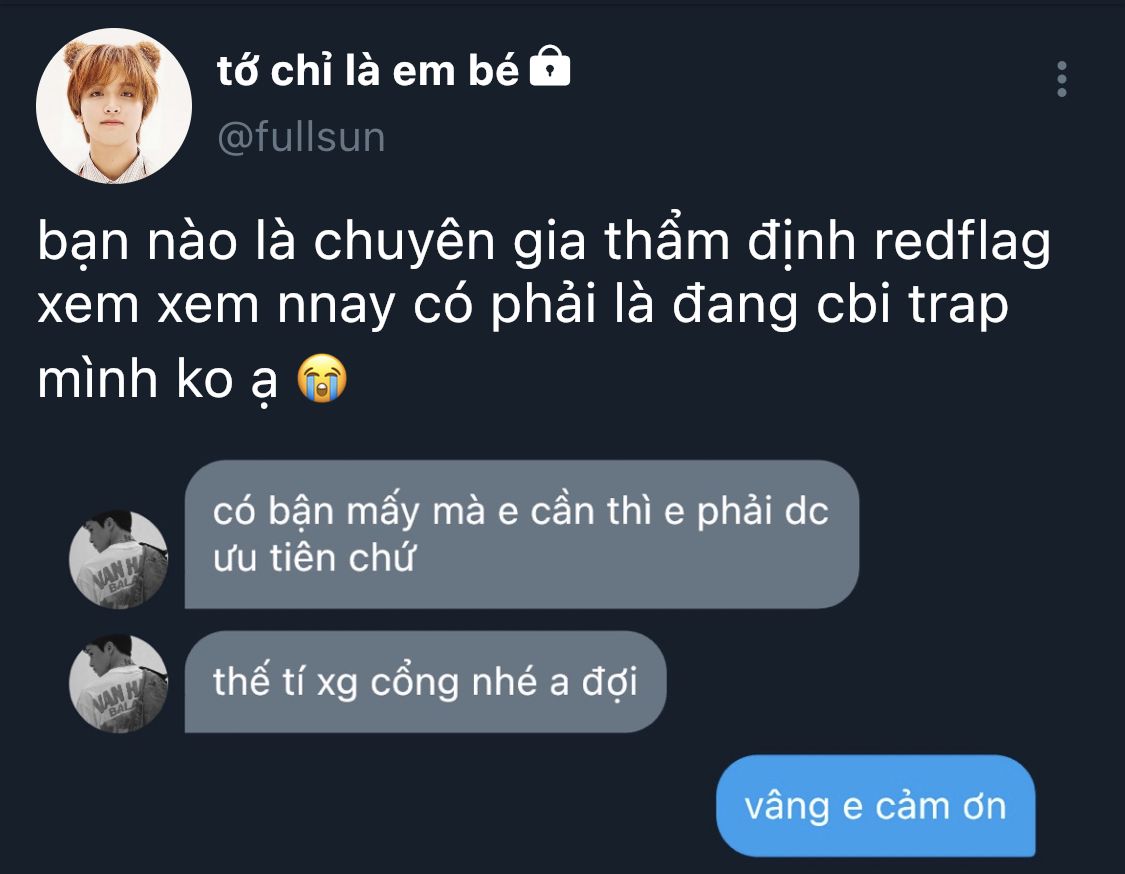Click the opening words 'bạn nào' of tweet

pos(137,242)
